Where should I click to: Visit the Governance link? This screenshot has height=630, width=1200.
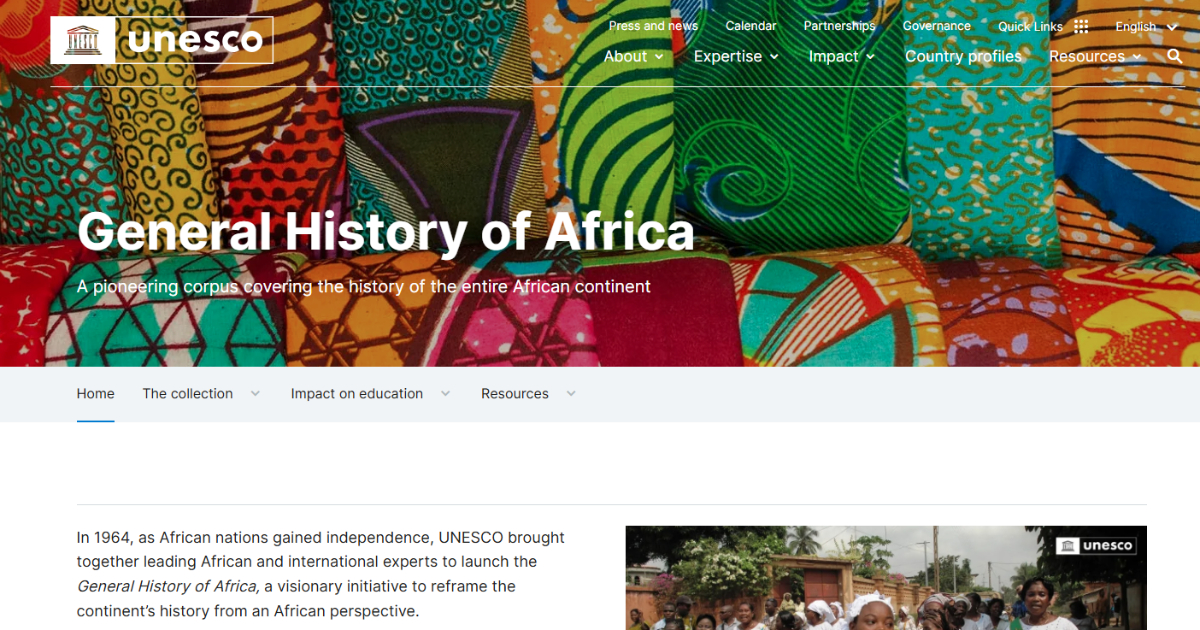click(x=936, y=25)
